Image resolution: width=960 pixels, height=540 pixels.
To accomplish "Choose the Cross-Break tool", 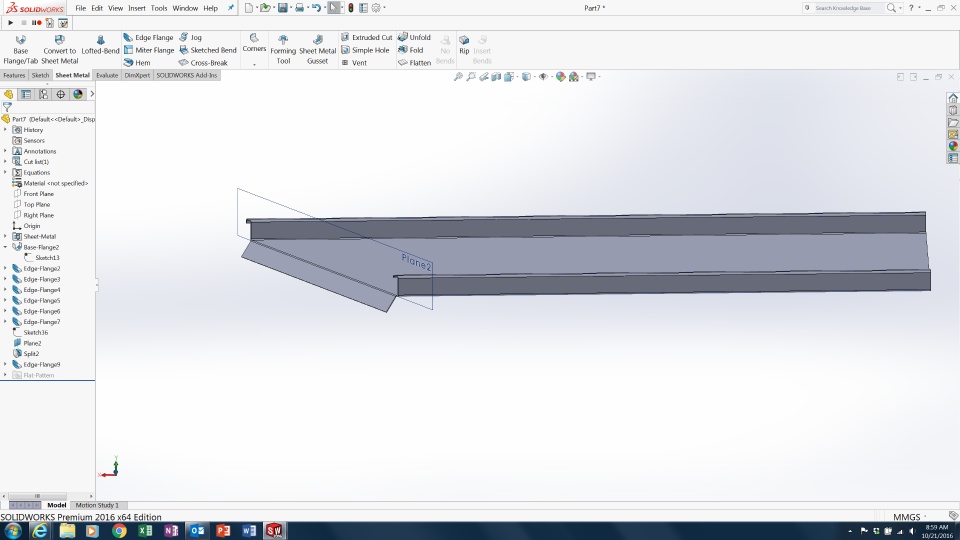I will (203, 62).
